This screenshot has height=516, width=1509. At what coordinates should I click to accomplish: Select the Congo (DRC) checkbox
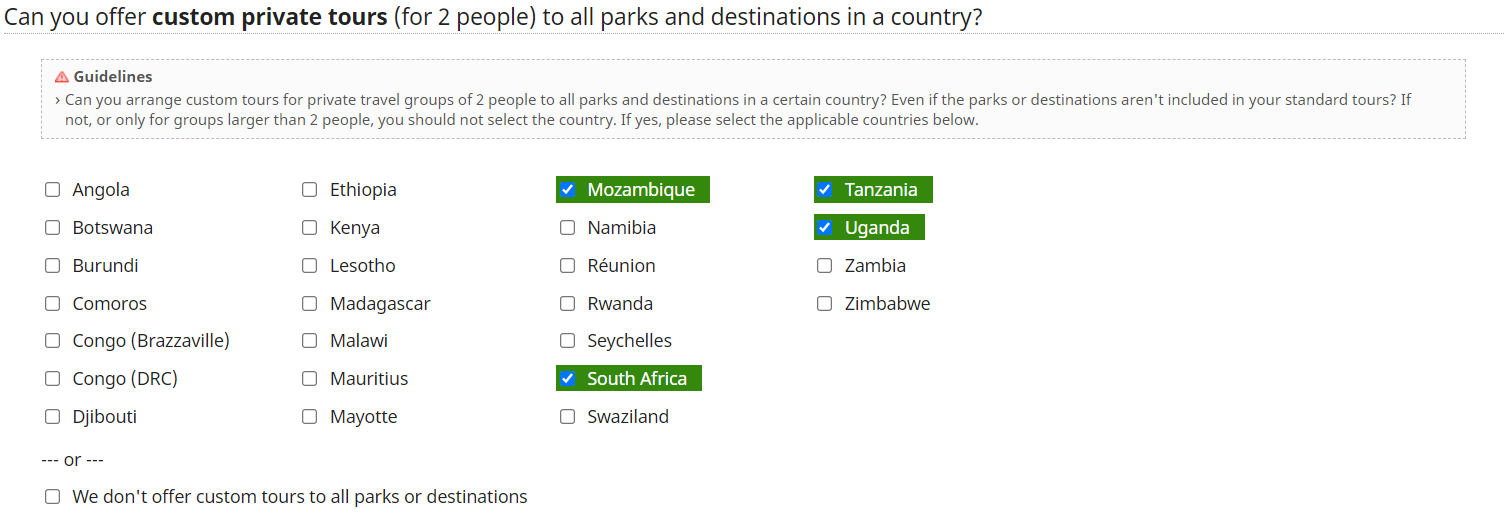tap(52, 379)
